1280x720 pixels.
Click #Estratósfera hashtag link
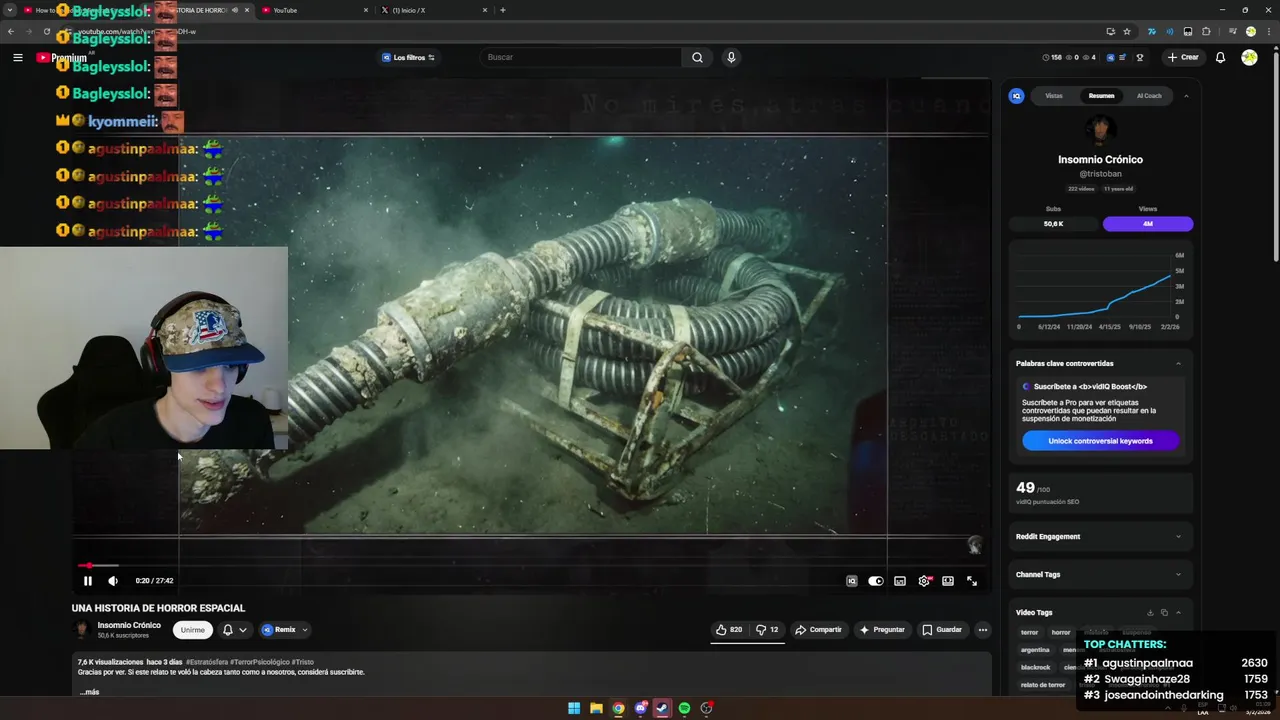206,662
